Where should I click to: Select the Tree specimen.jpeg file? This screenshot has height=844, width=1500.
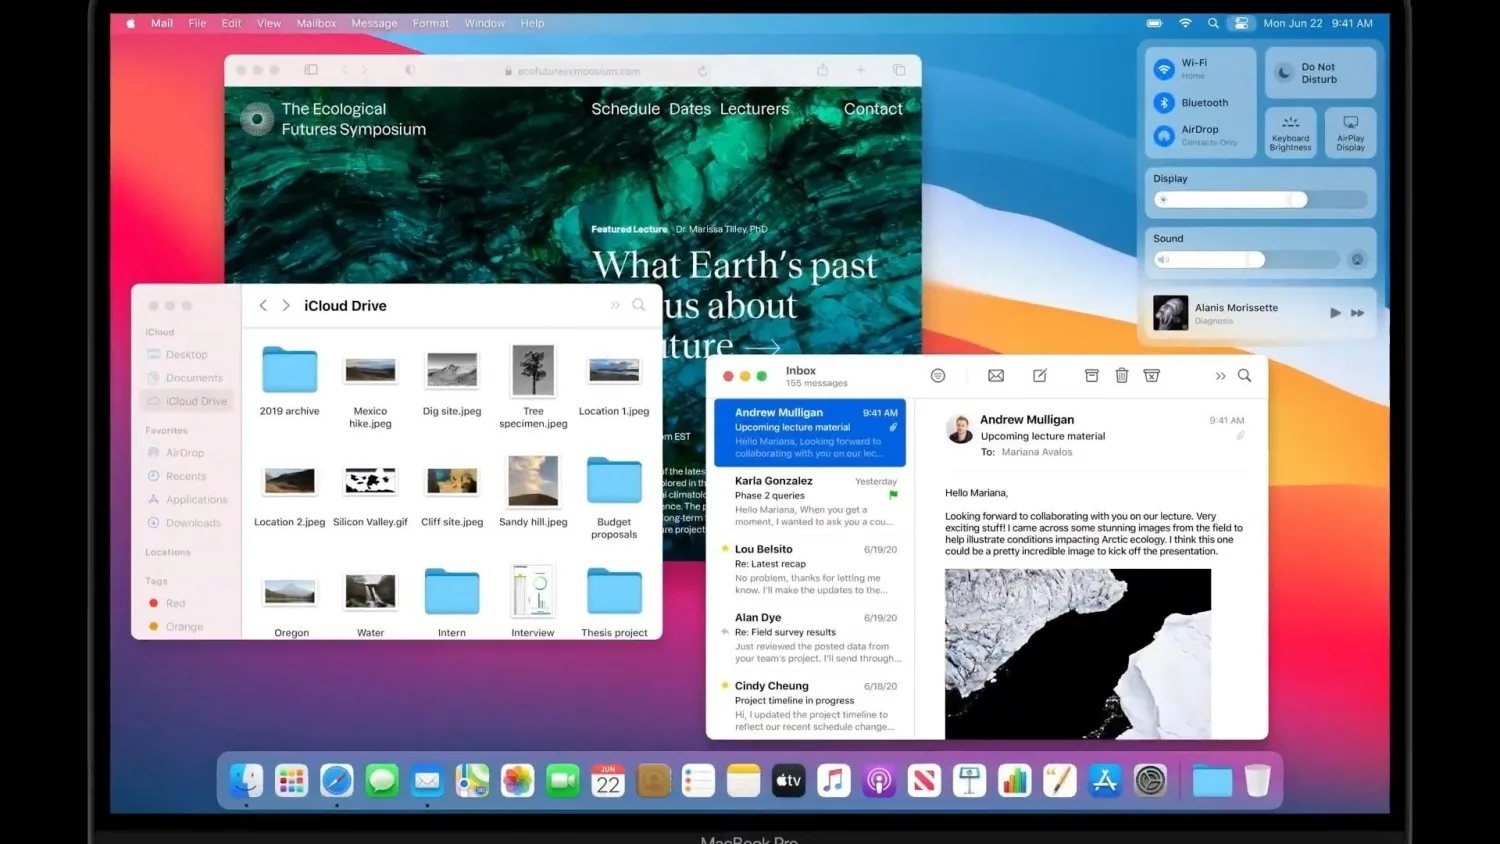click(533, 386)
